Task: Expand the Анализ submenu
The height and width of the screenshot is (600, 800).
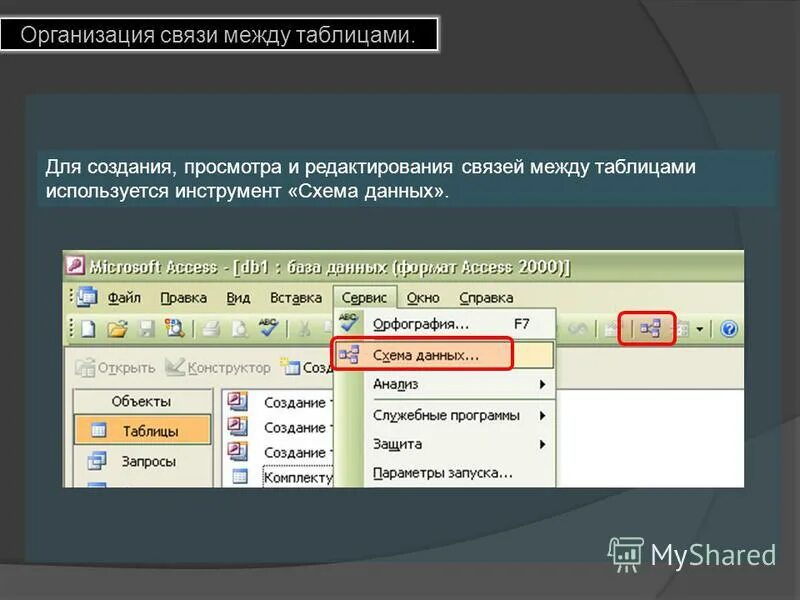Action: point(444,384)
